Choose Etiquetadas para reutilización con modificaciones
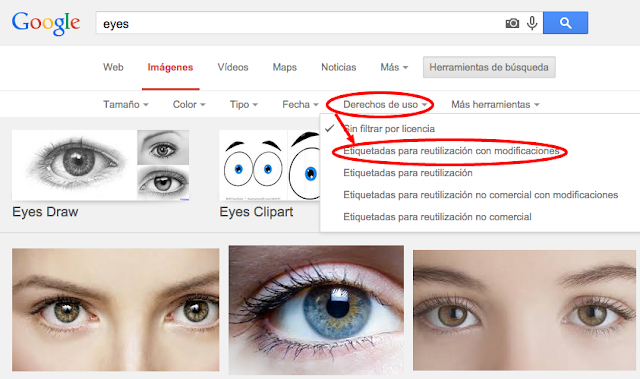The image size is (640, 379). (x=451, y=151)
